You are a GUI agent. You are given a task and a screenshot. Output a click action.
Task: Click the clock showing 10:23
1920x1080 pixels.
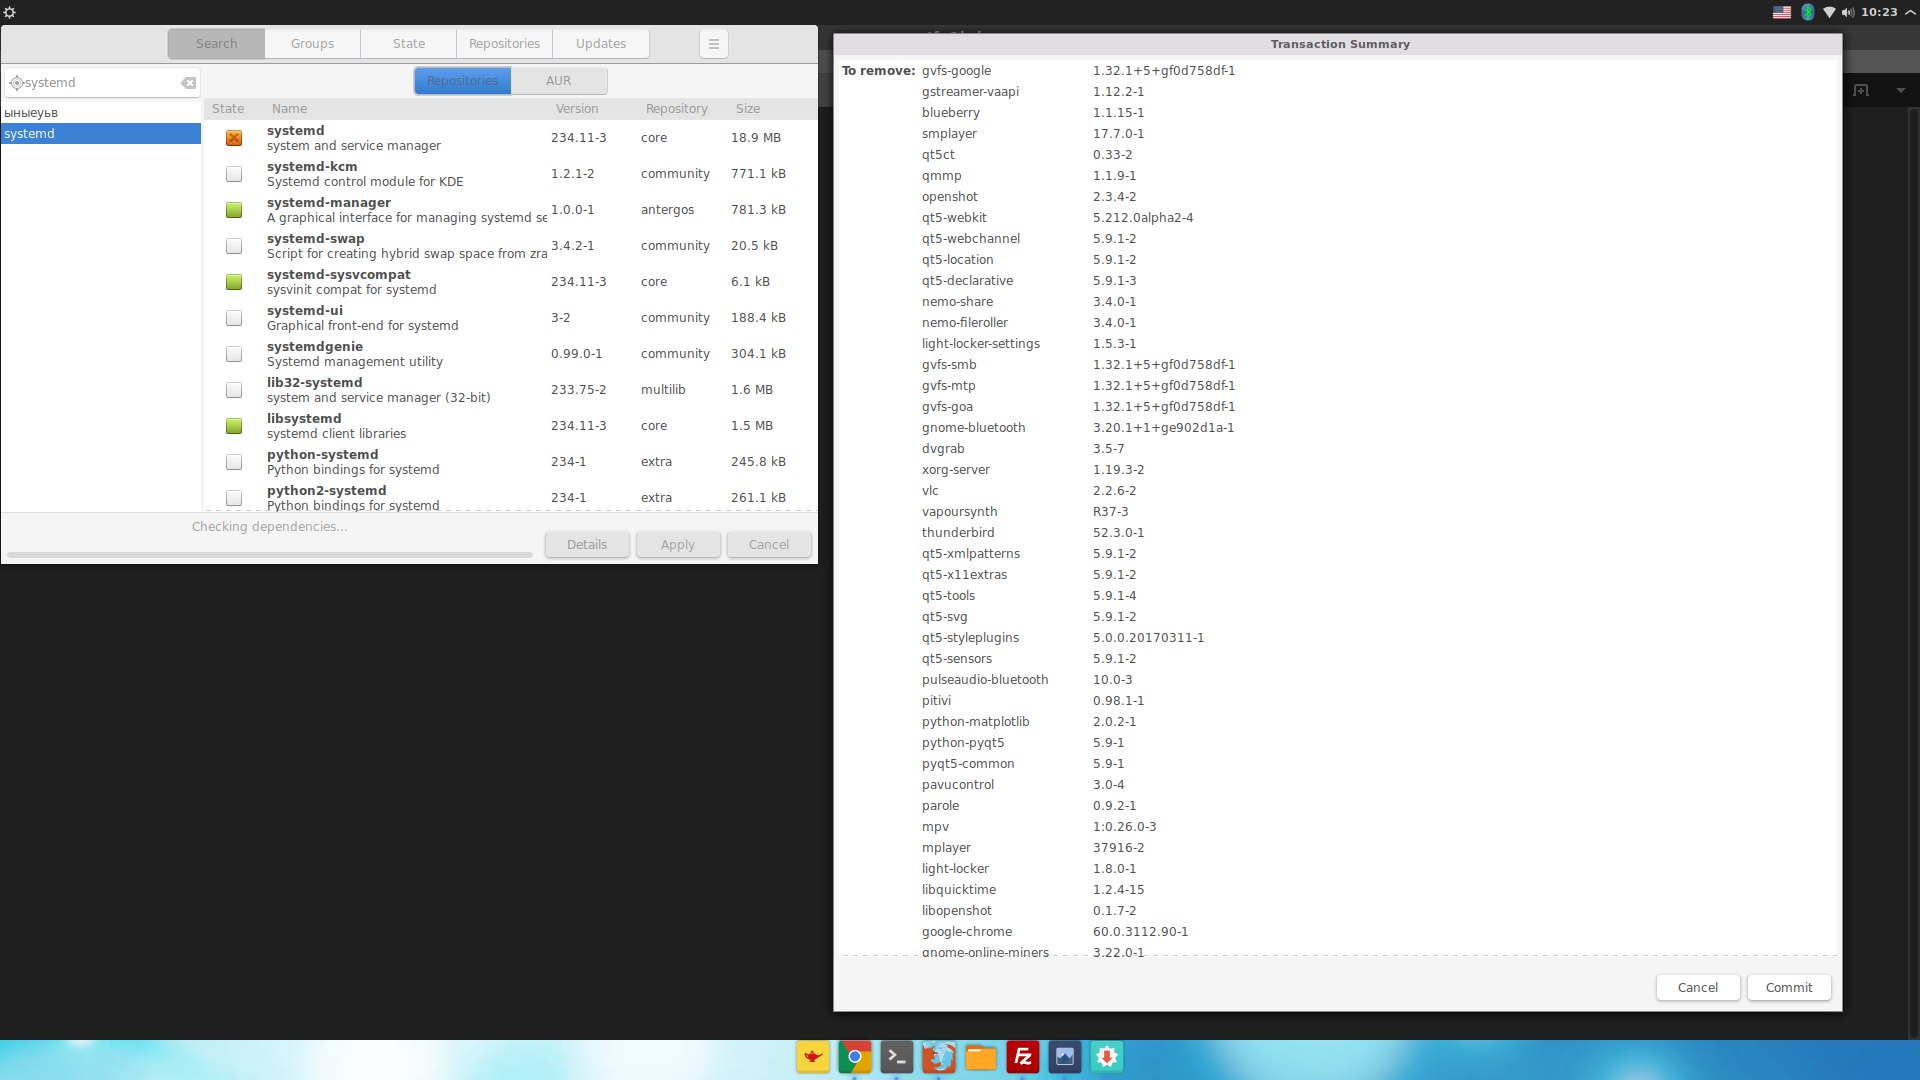pos(1879,12)
